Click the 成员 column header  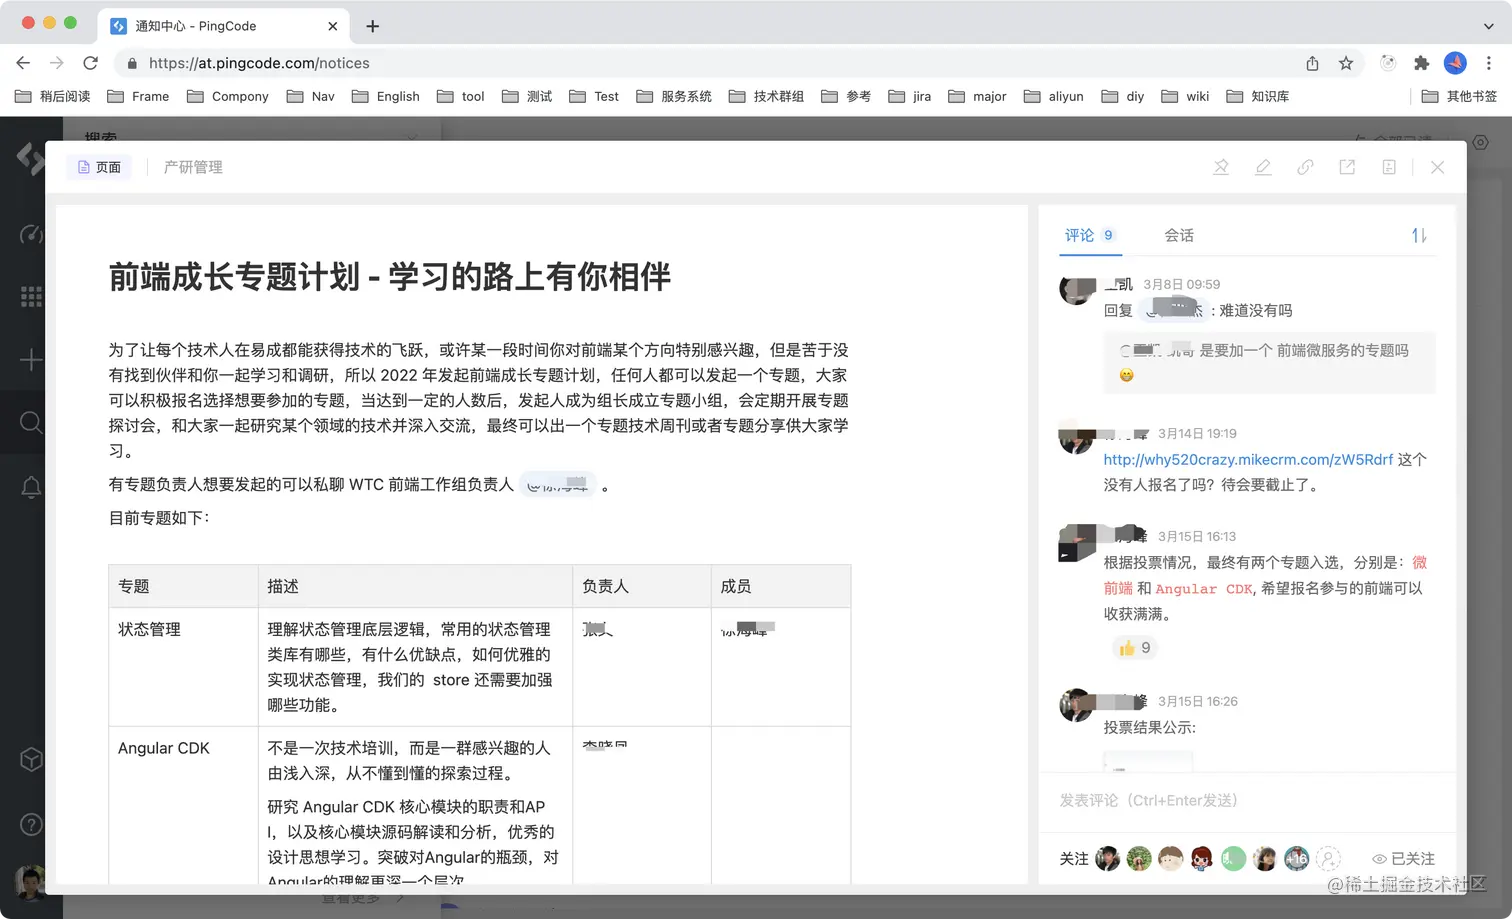(781, 586)
